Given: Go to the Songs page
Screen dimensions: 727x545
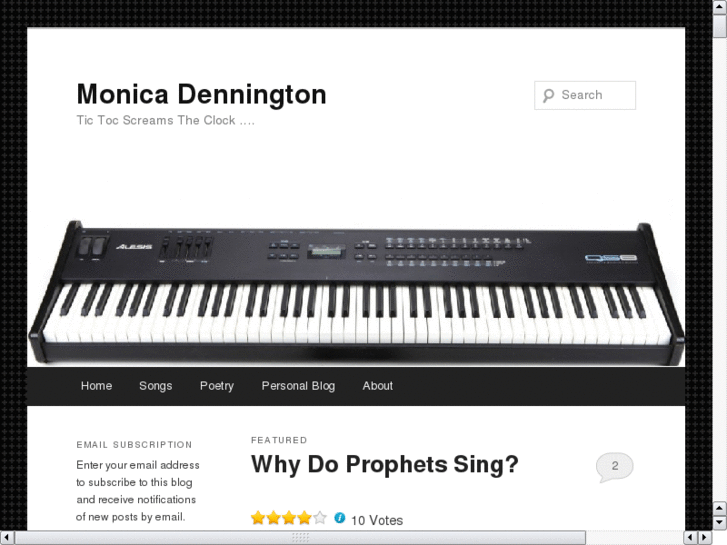Looking at the screenshot, I should [156, 386].
